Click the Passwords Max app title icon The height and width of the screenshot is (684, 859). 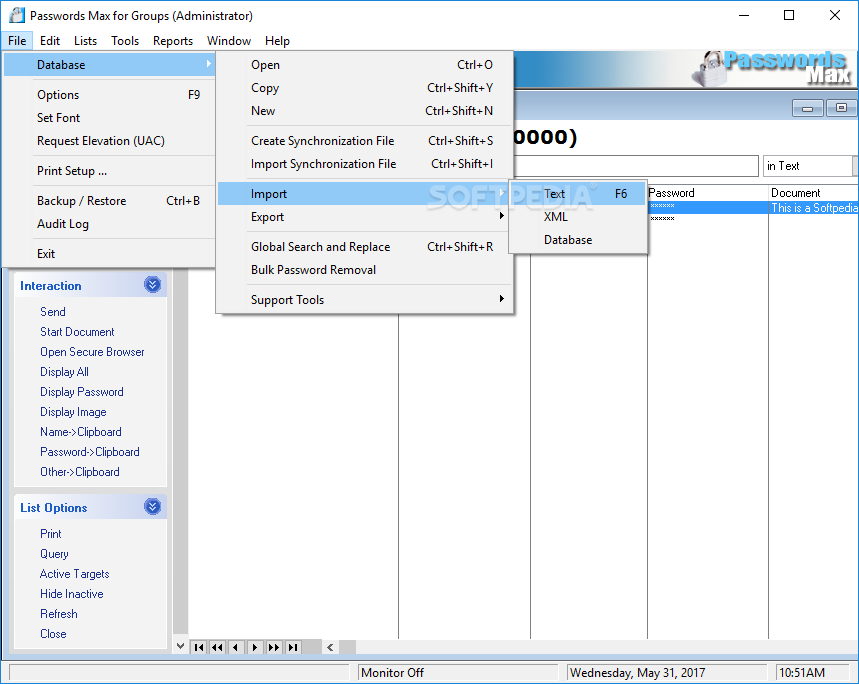17,15
